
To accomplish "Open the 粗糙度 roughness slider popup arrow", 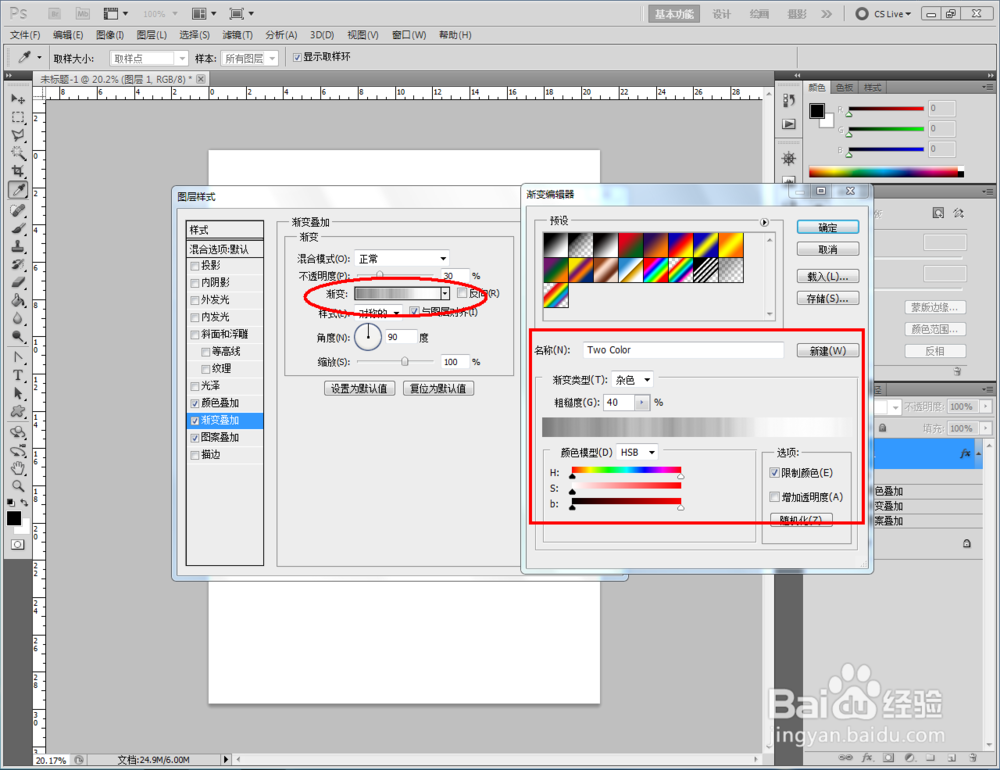I will tap(642, 403).
